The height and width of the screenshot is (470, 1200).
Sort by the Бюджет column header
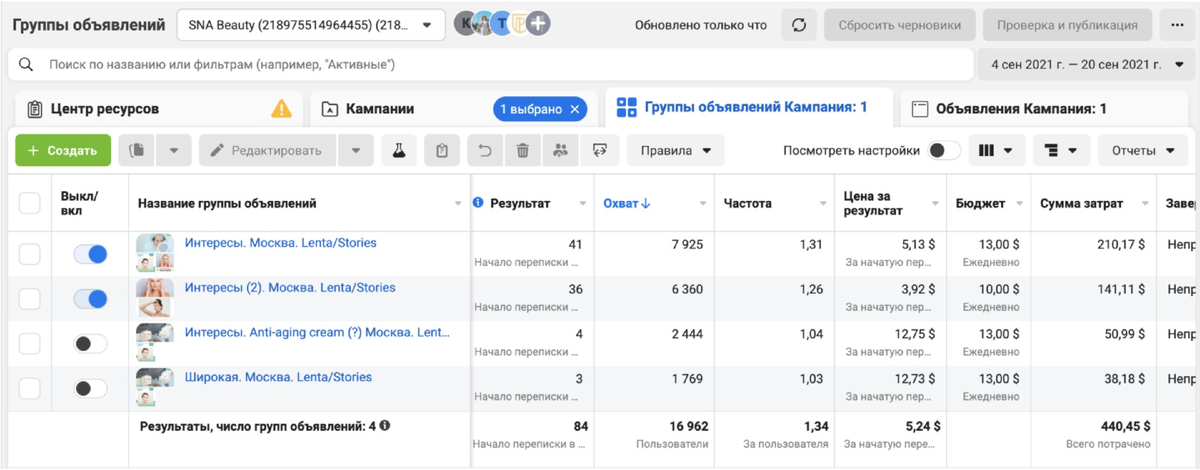[x=980, y=203]
